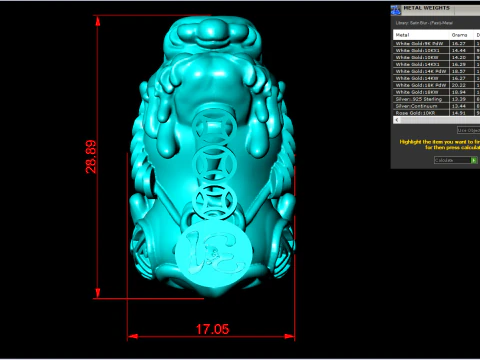This screenshot has width=480, height=360.
Task: Select the 'White Gold:14K PdW' row
Action: 437,71
